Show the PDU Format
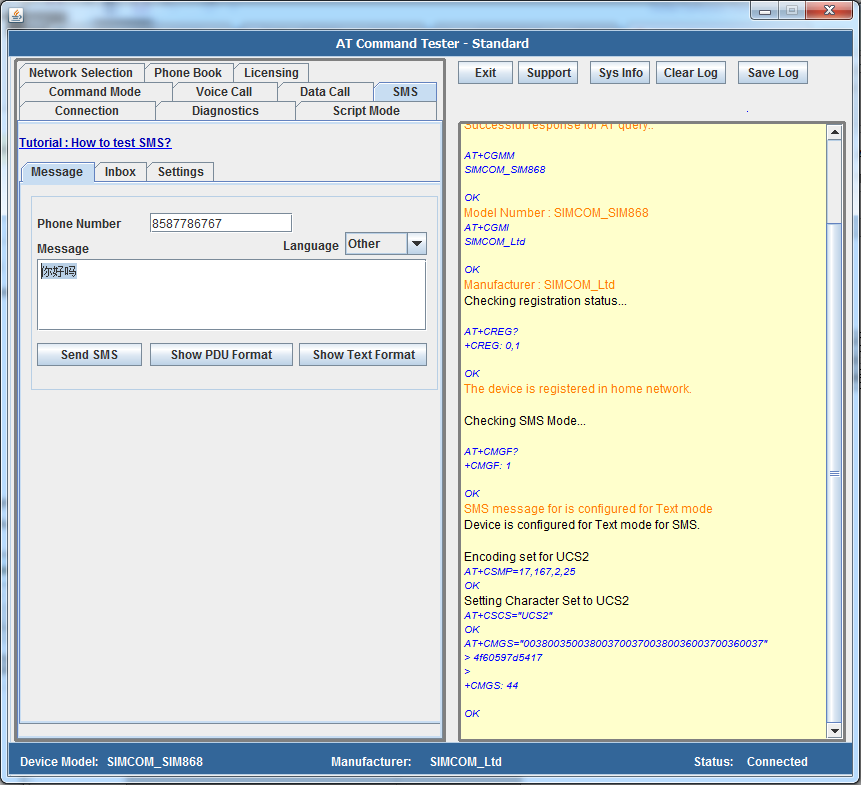Image resolution: width=861 pixels, height=785 pixels. pos(221,355)
